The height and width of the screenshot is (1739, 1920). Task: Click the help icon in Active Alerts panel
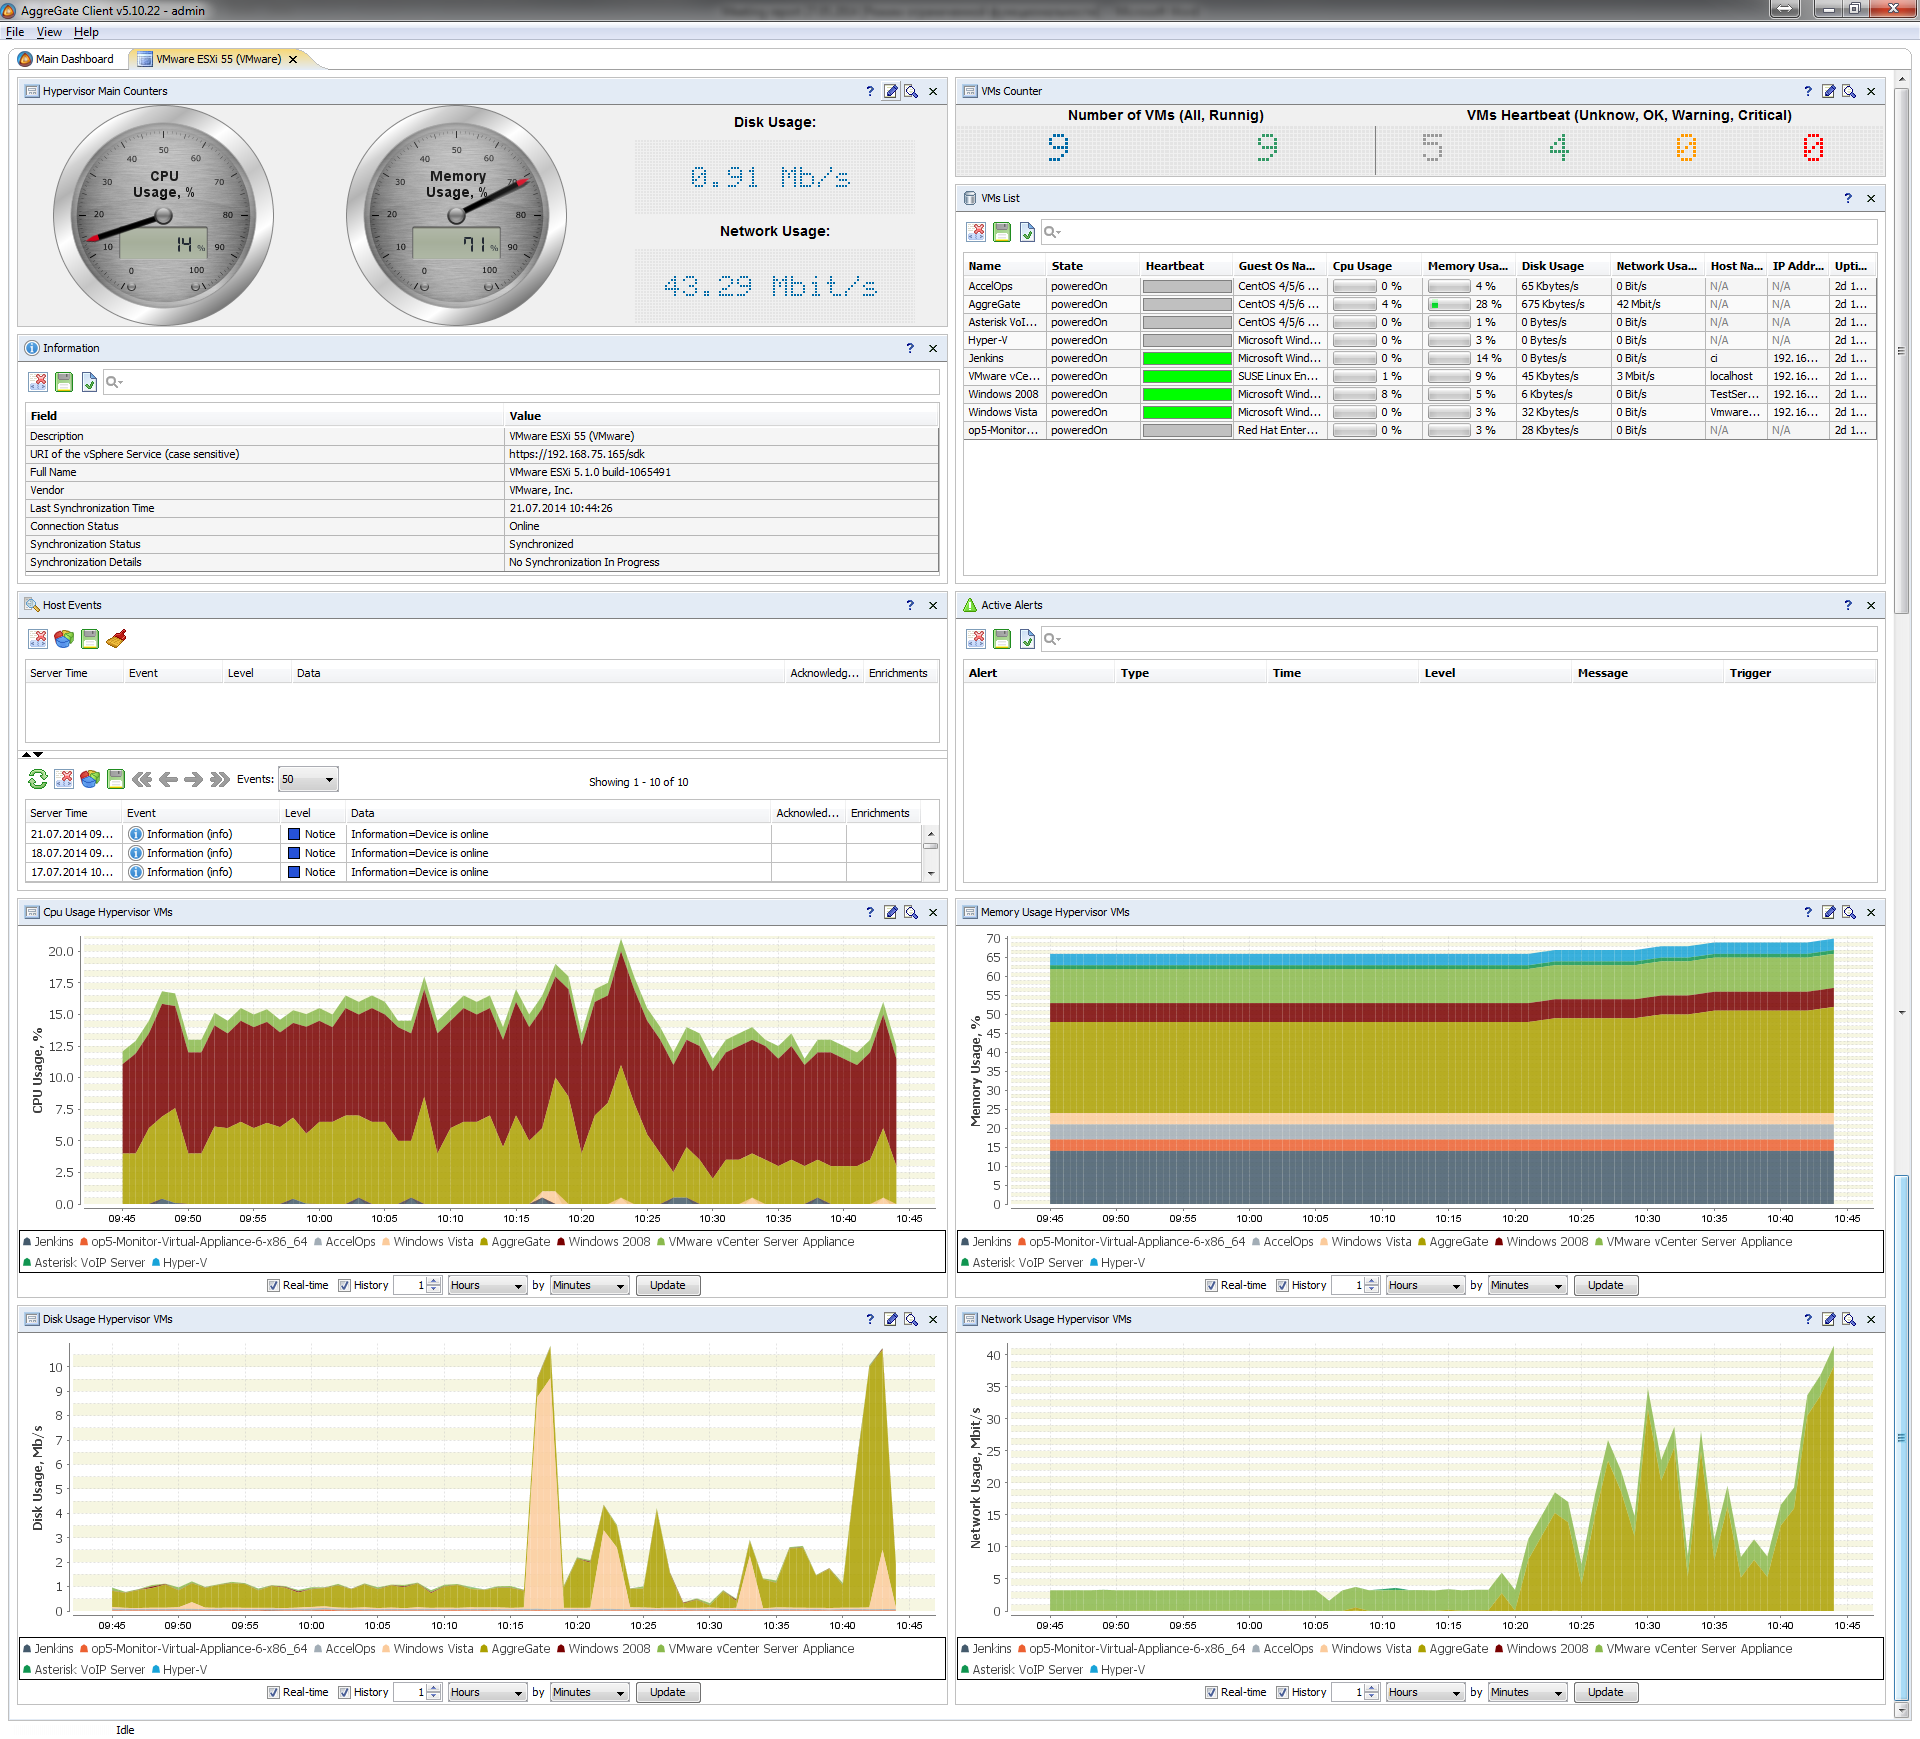(1848, 605)
